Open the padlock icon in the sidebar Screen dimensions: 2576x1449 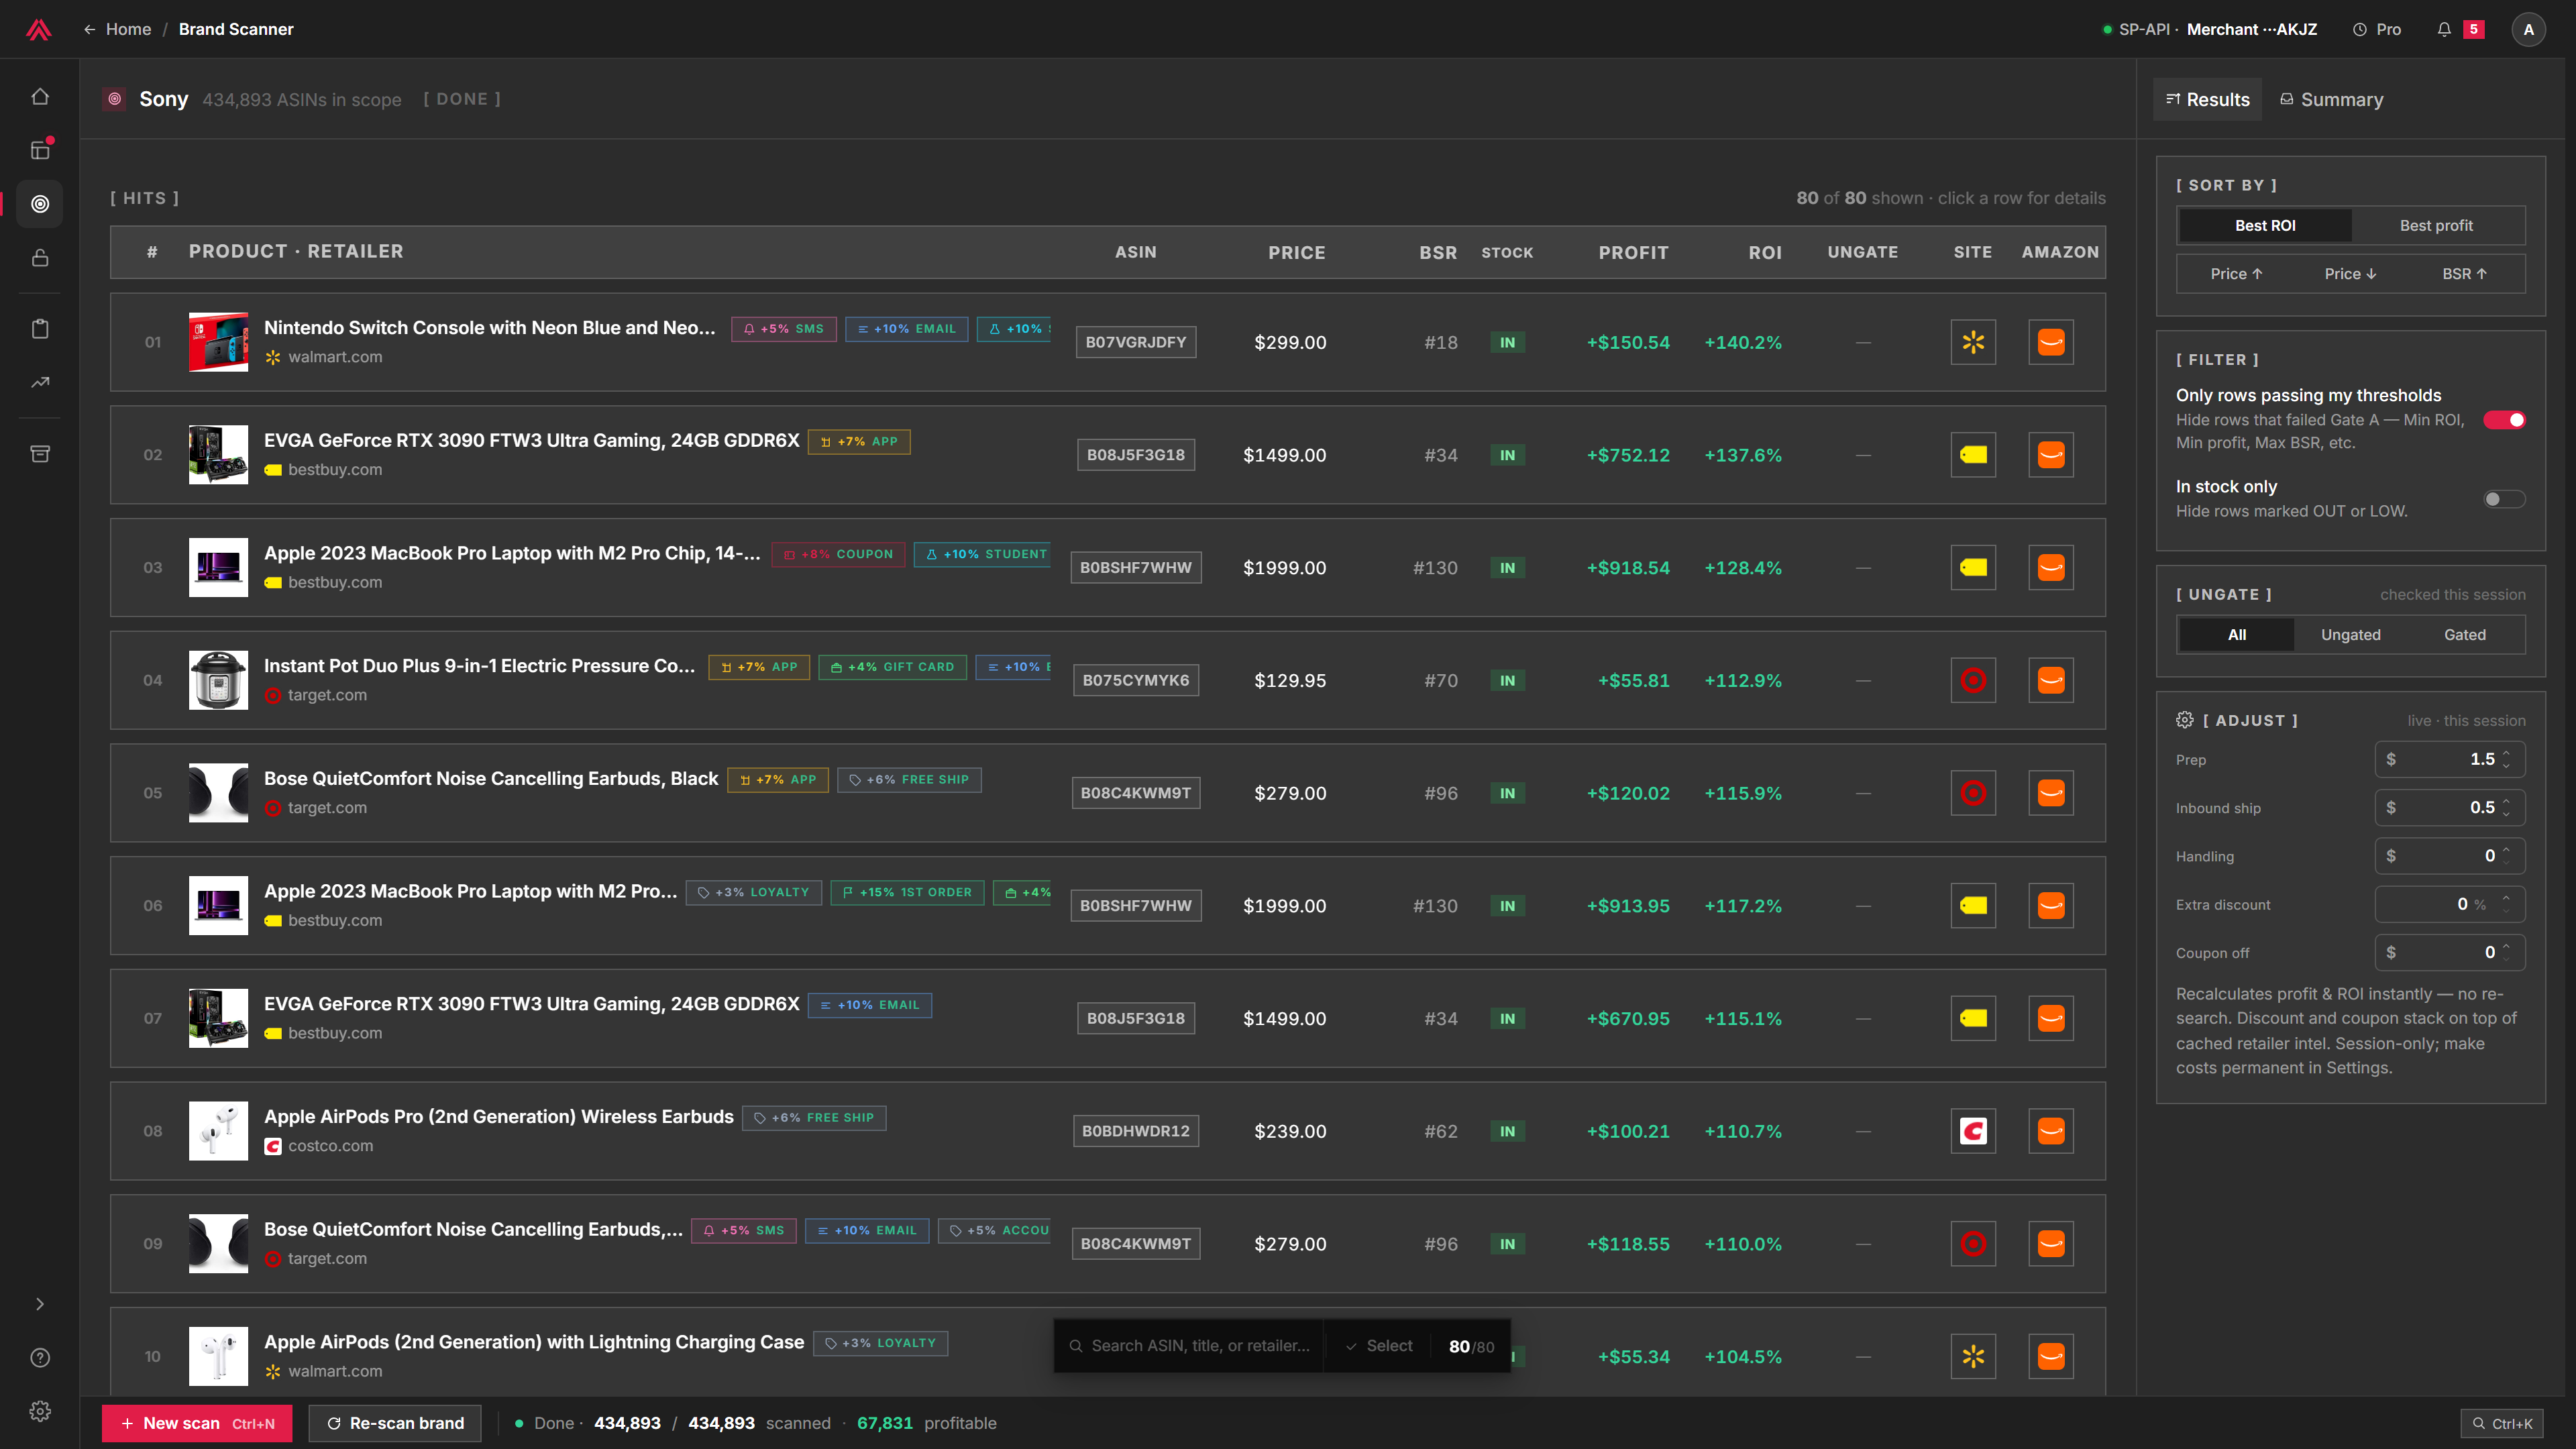(40, 258)
